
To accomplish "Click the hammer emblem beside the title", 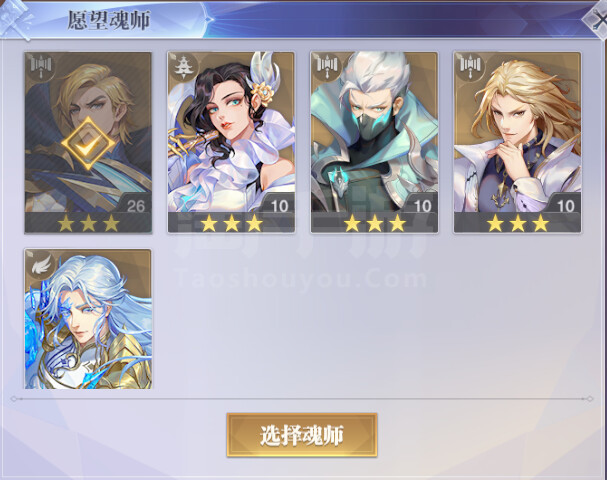I will pos(15,19).
